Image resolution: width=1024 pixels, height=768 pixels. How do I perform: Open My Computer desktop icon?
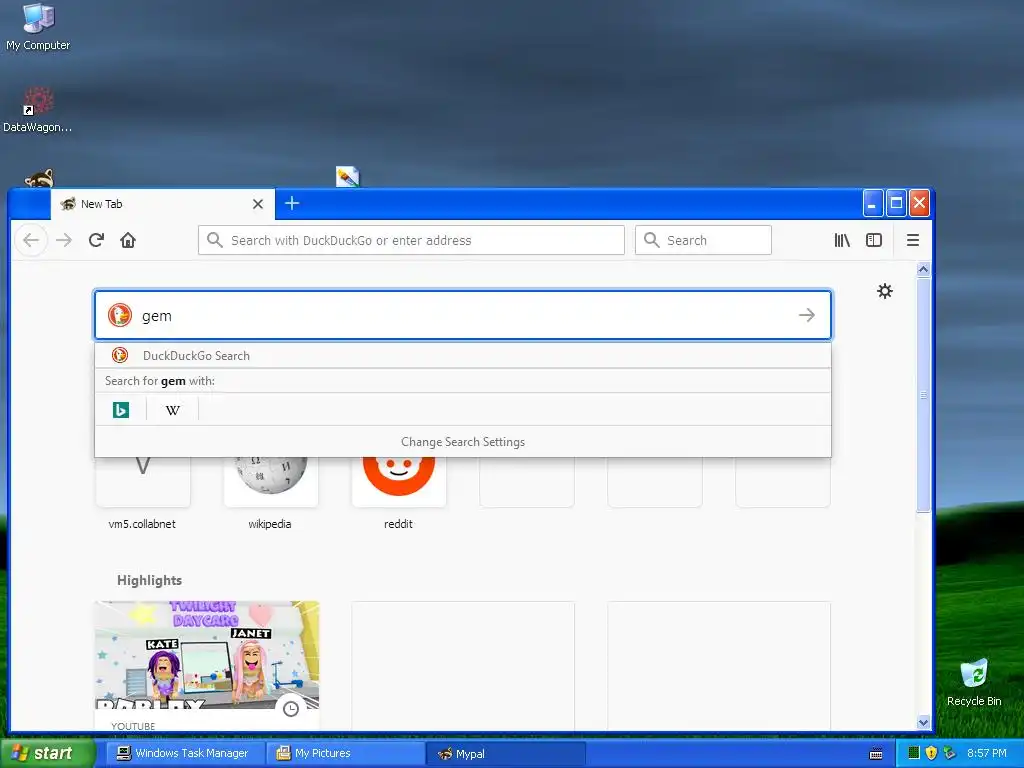38,27
